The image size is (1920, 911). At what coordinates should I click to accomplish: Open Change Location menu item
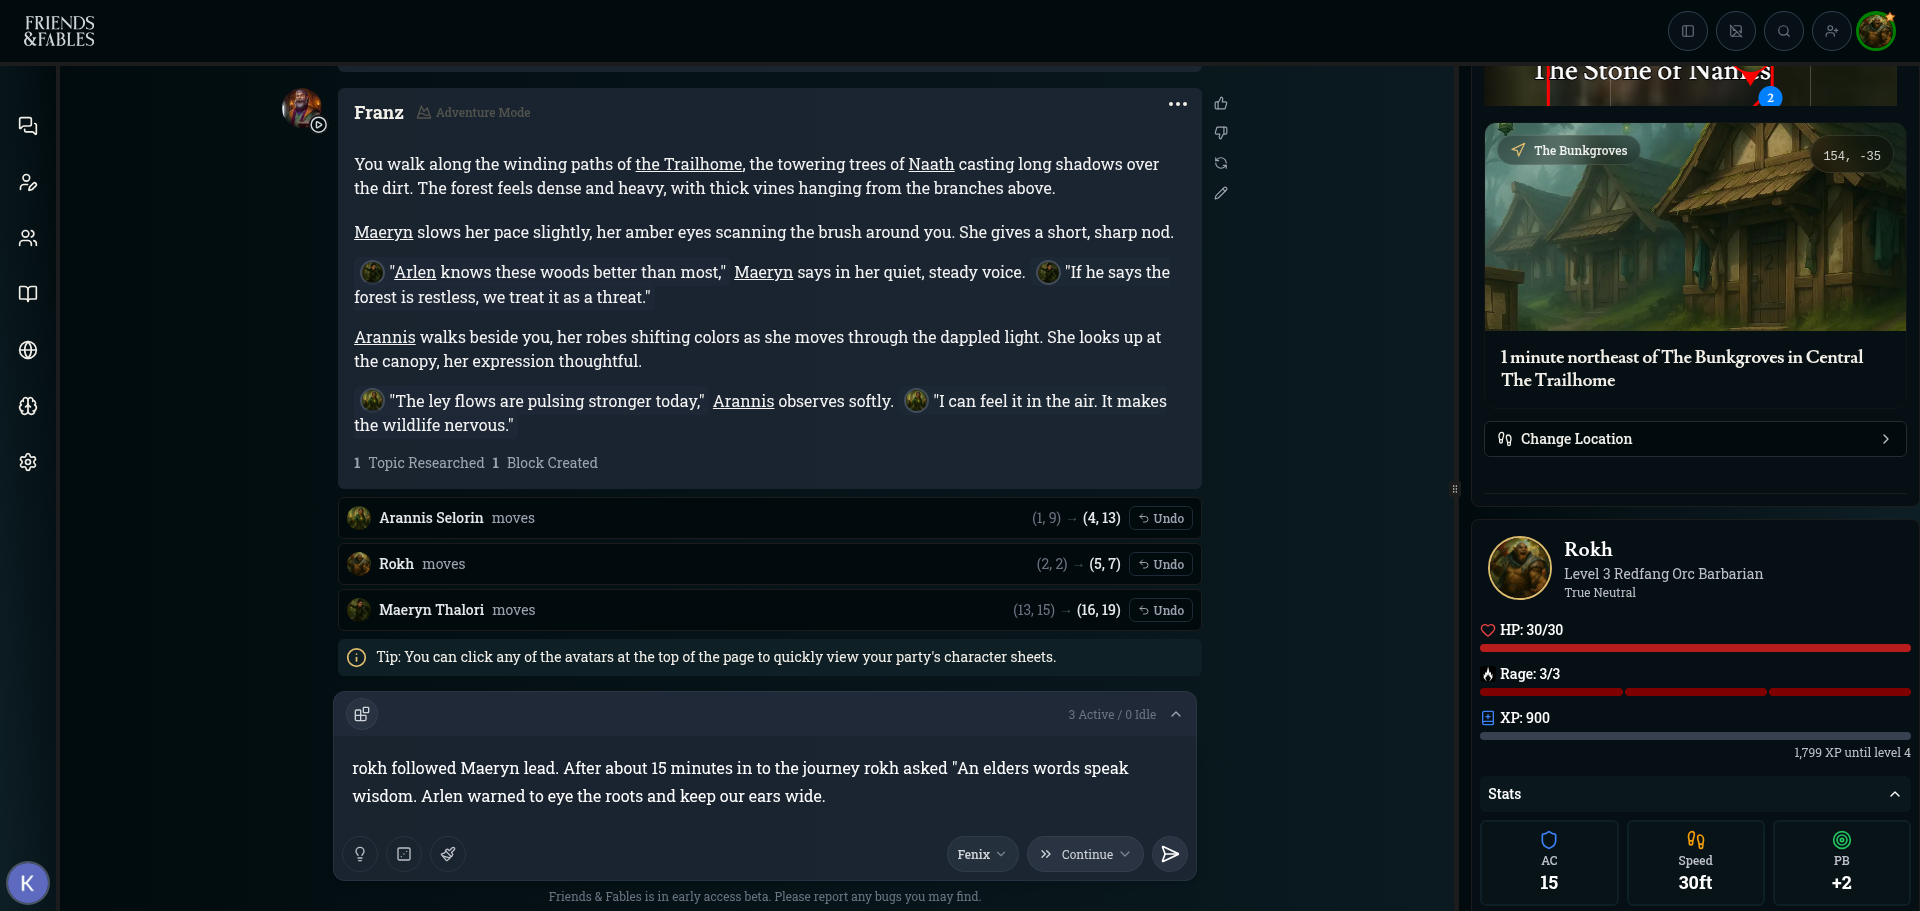1695,439
